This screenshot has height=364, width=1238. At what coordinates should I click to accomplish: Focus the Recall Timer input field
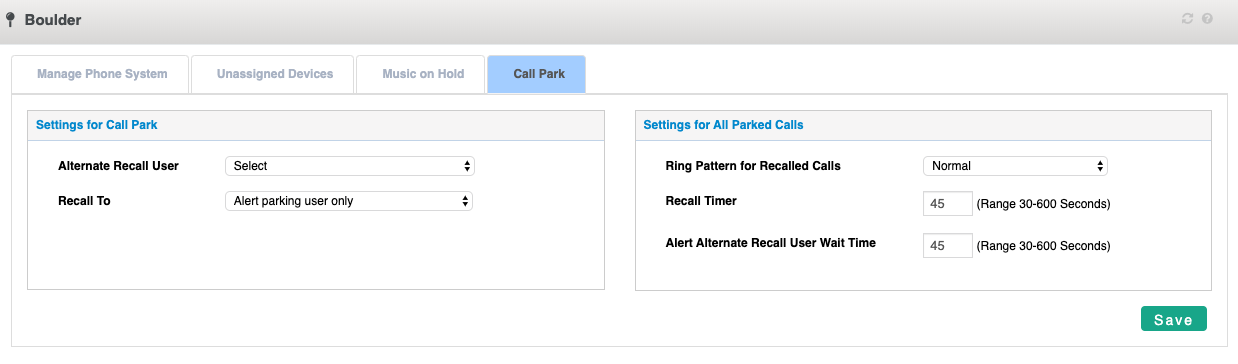coord(948,204)
